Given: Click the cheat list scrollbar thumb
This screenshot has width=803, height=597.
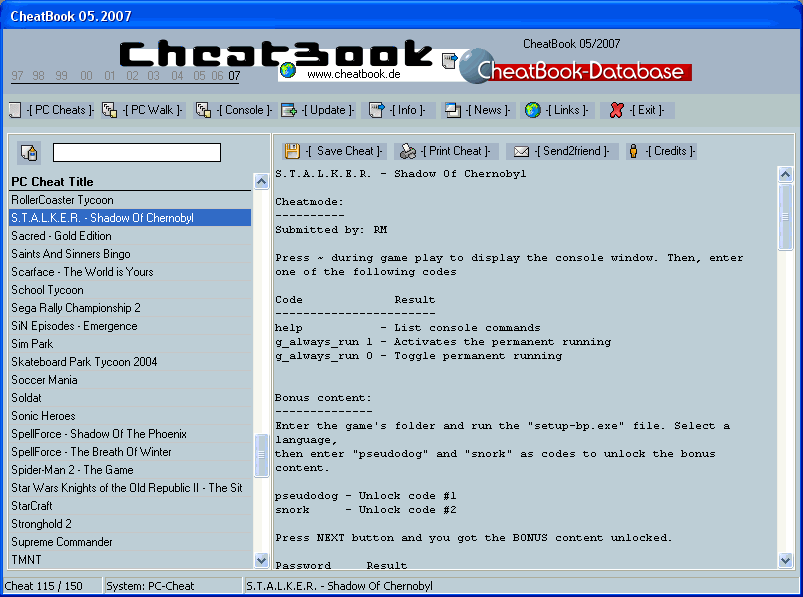Looking at the screenshot, I should click(262, 455).
